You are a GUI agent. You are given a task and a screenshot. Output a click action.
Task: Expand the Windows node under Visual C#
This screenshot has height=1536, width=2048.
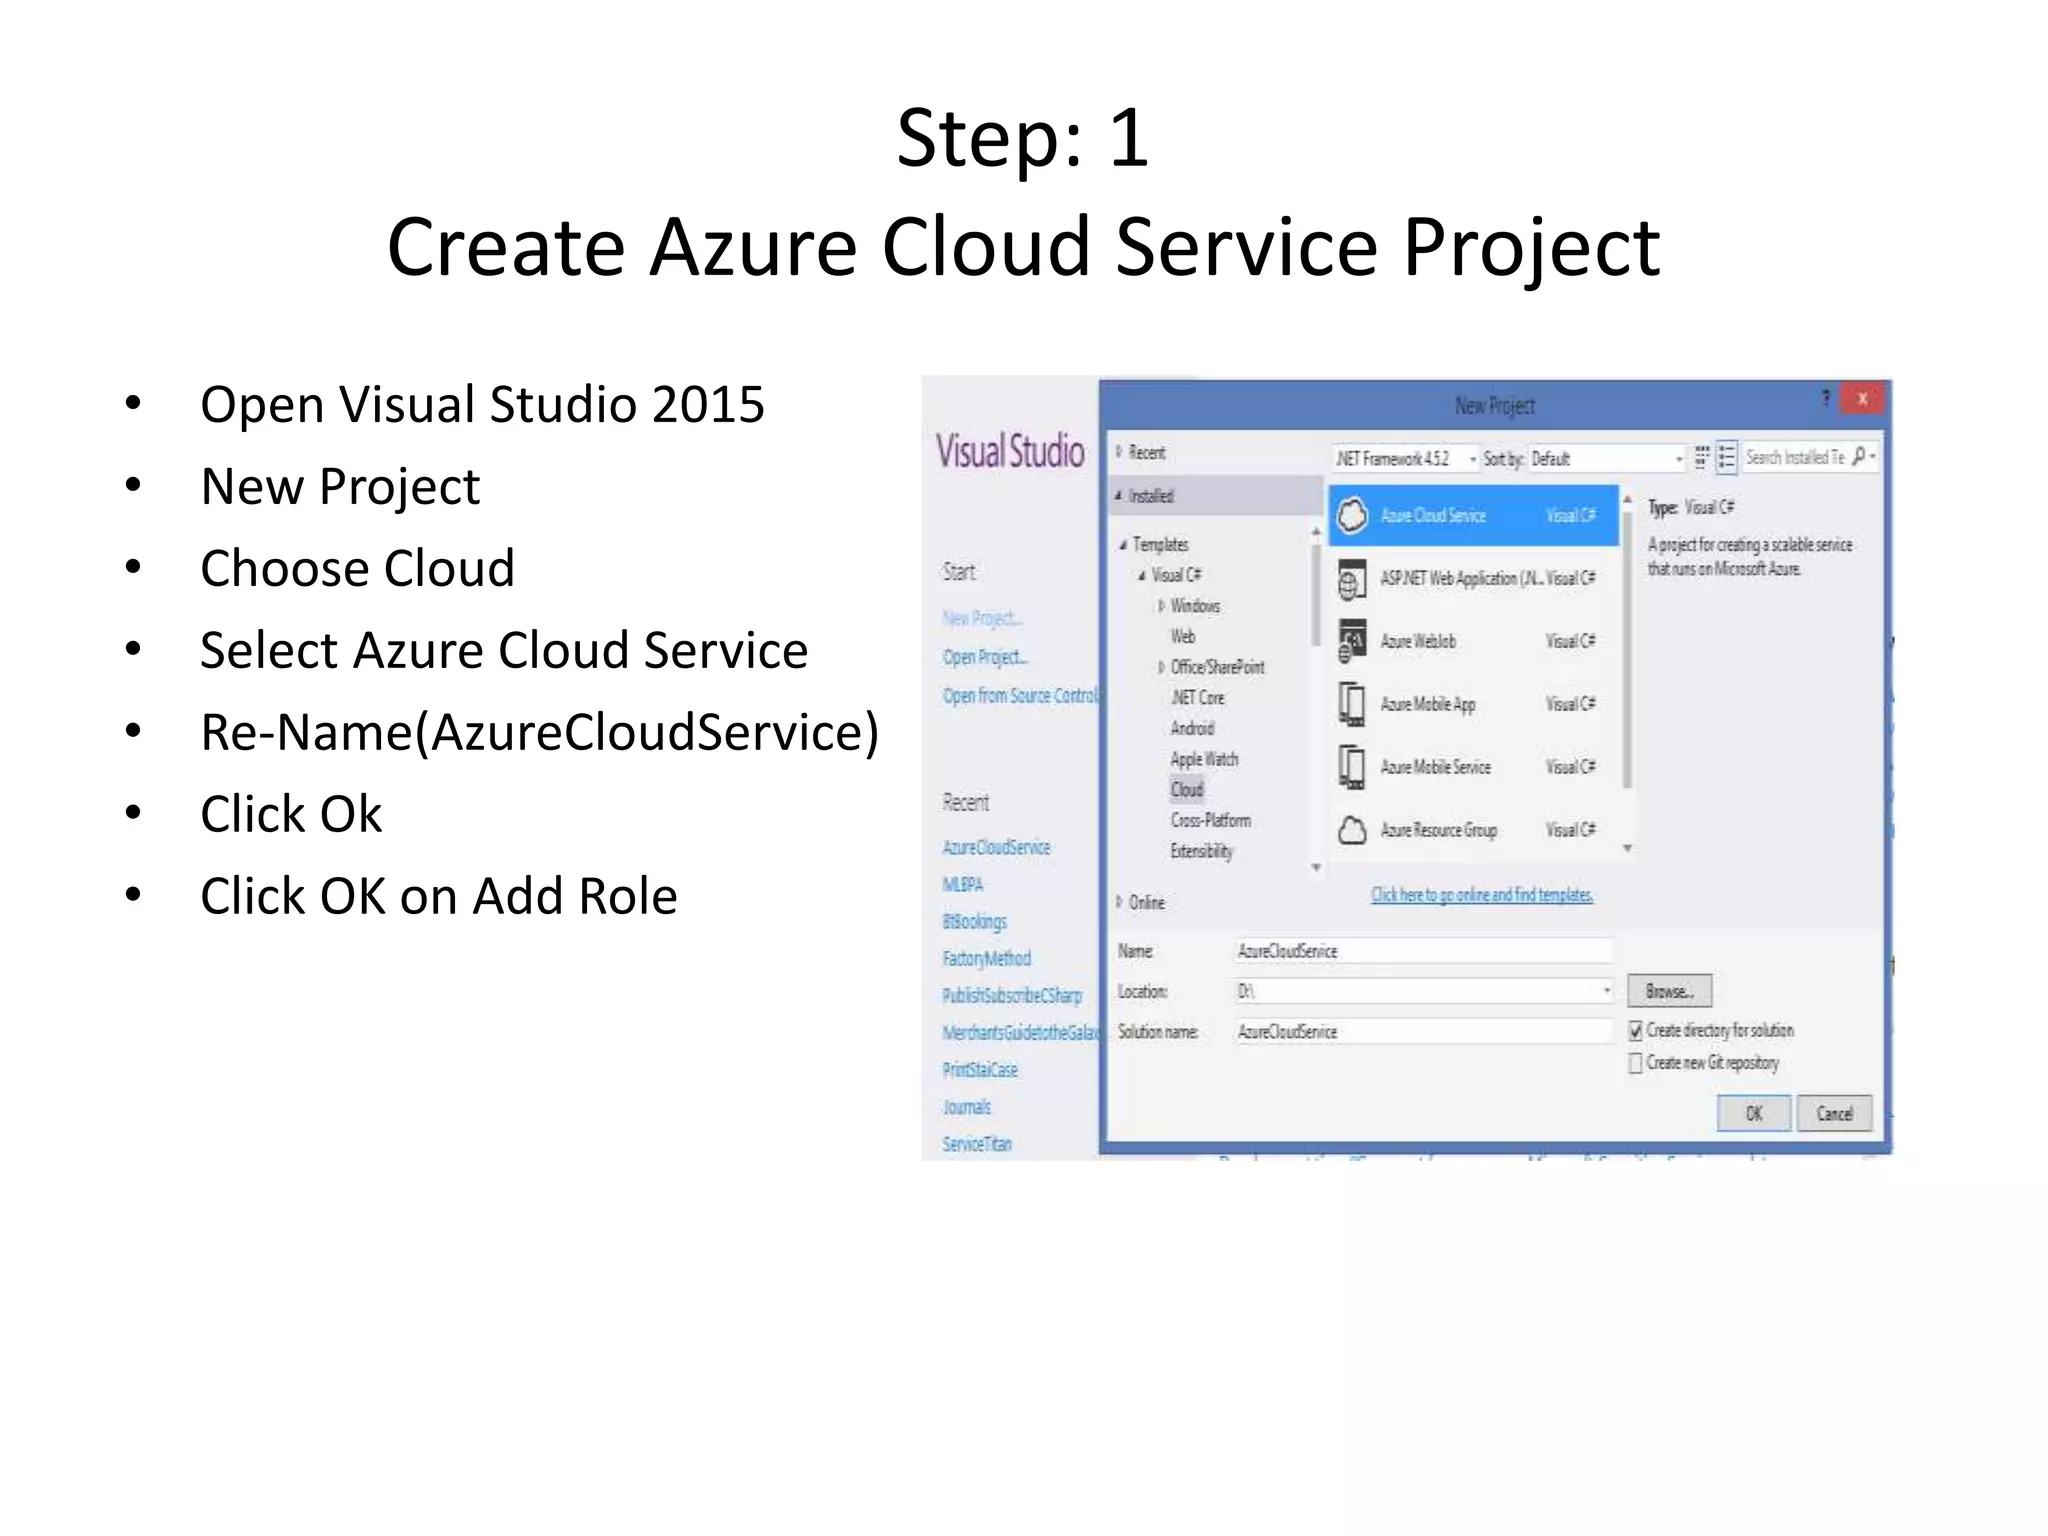1161,606
